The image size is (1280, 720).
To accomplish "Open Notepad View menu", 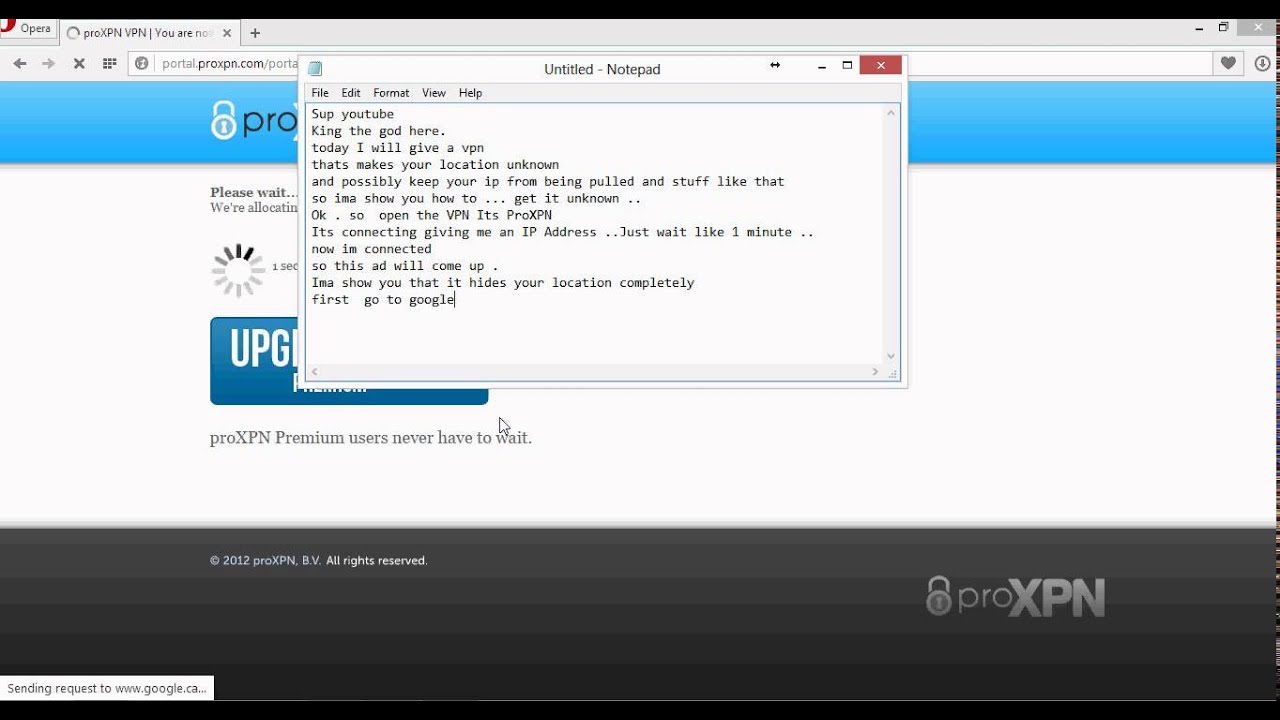I will tap(434, 93).
